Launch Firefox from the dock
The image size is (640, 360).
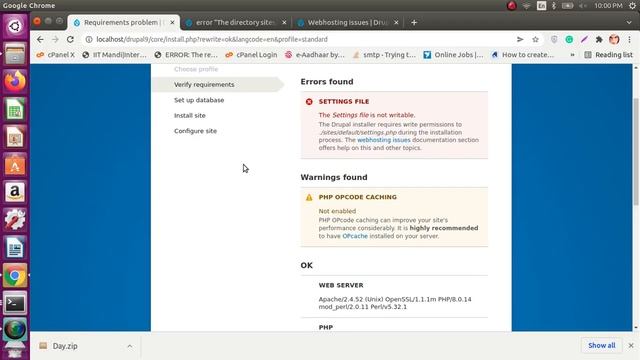15,81
